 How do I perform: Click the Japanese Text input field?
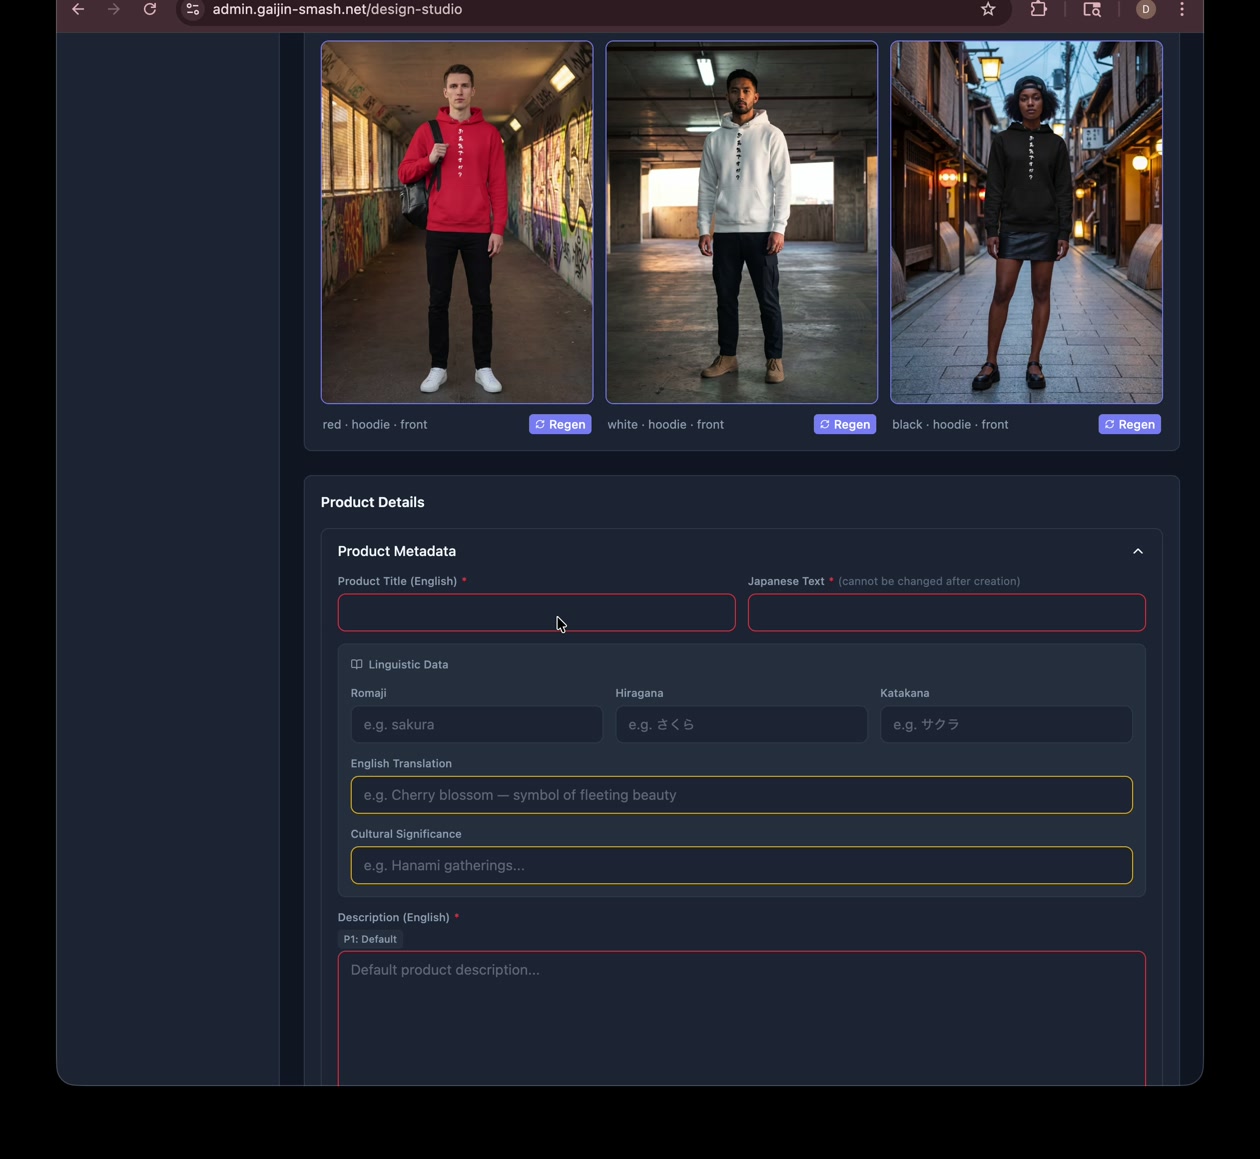946,612
